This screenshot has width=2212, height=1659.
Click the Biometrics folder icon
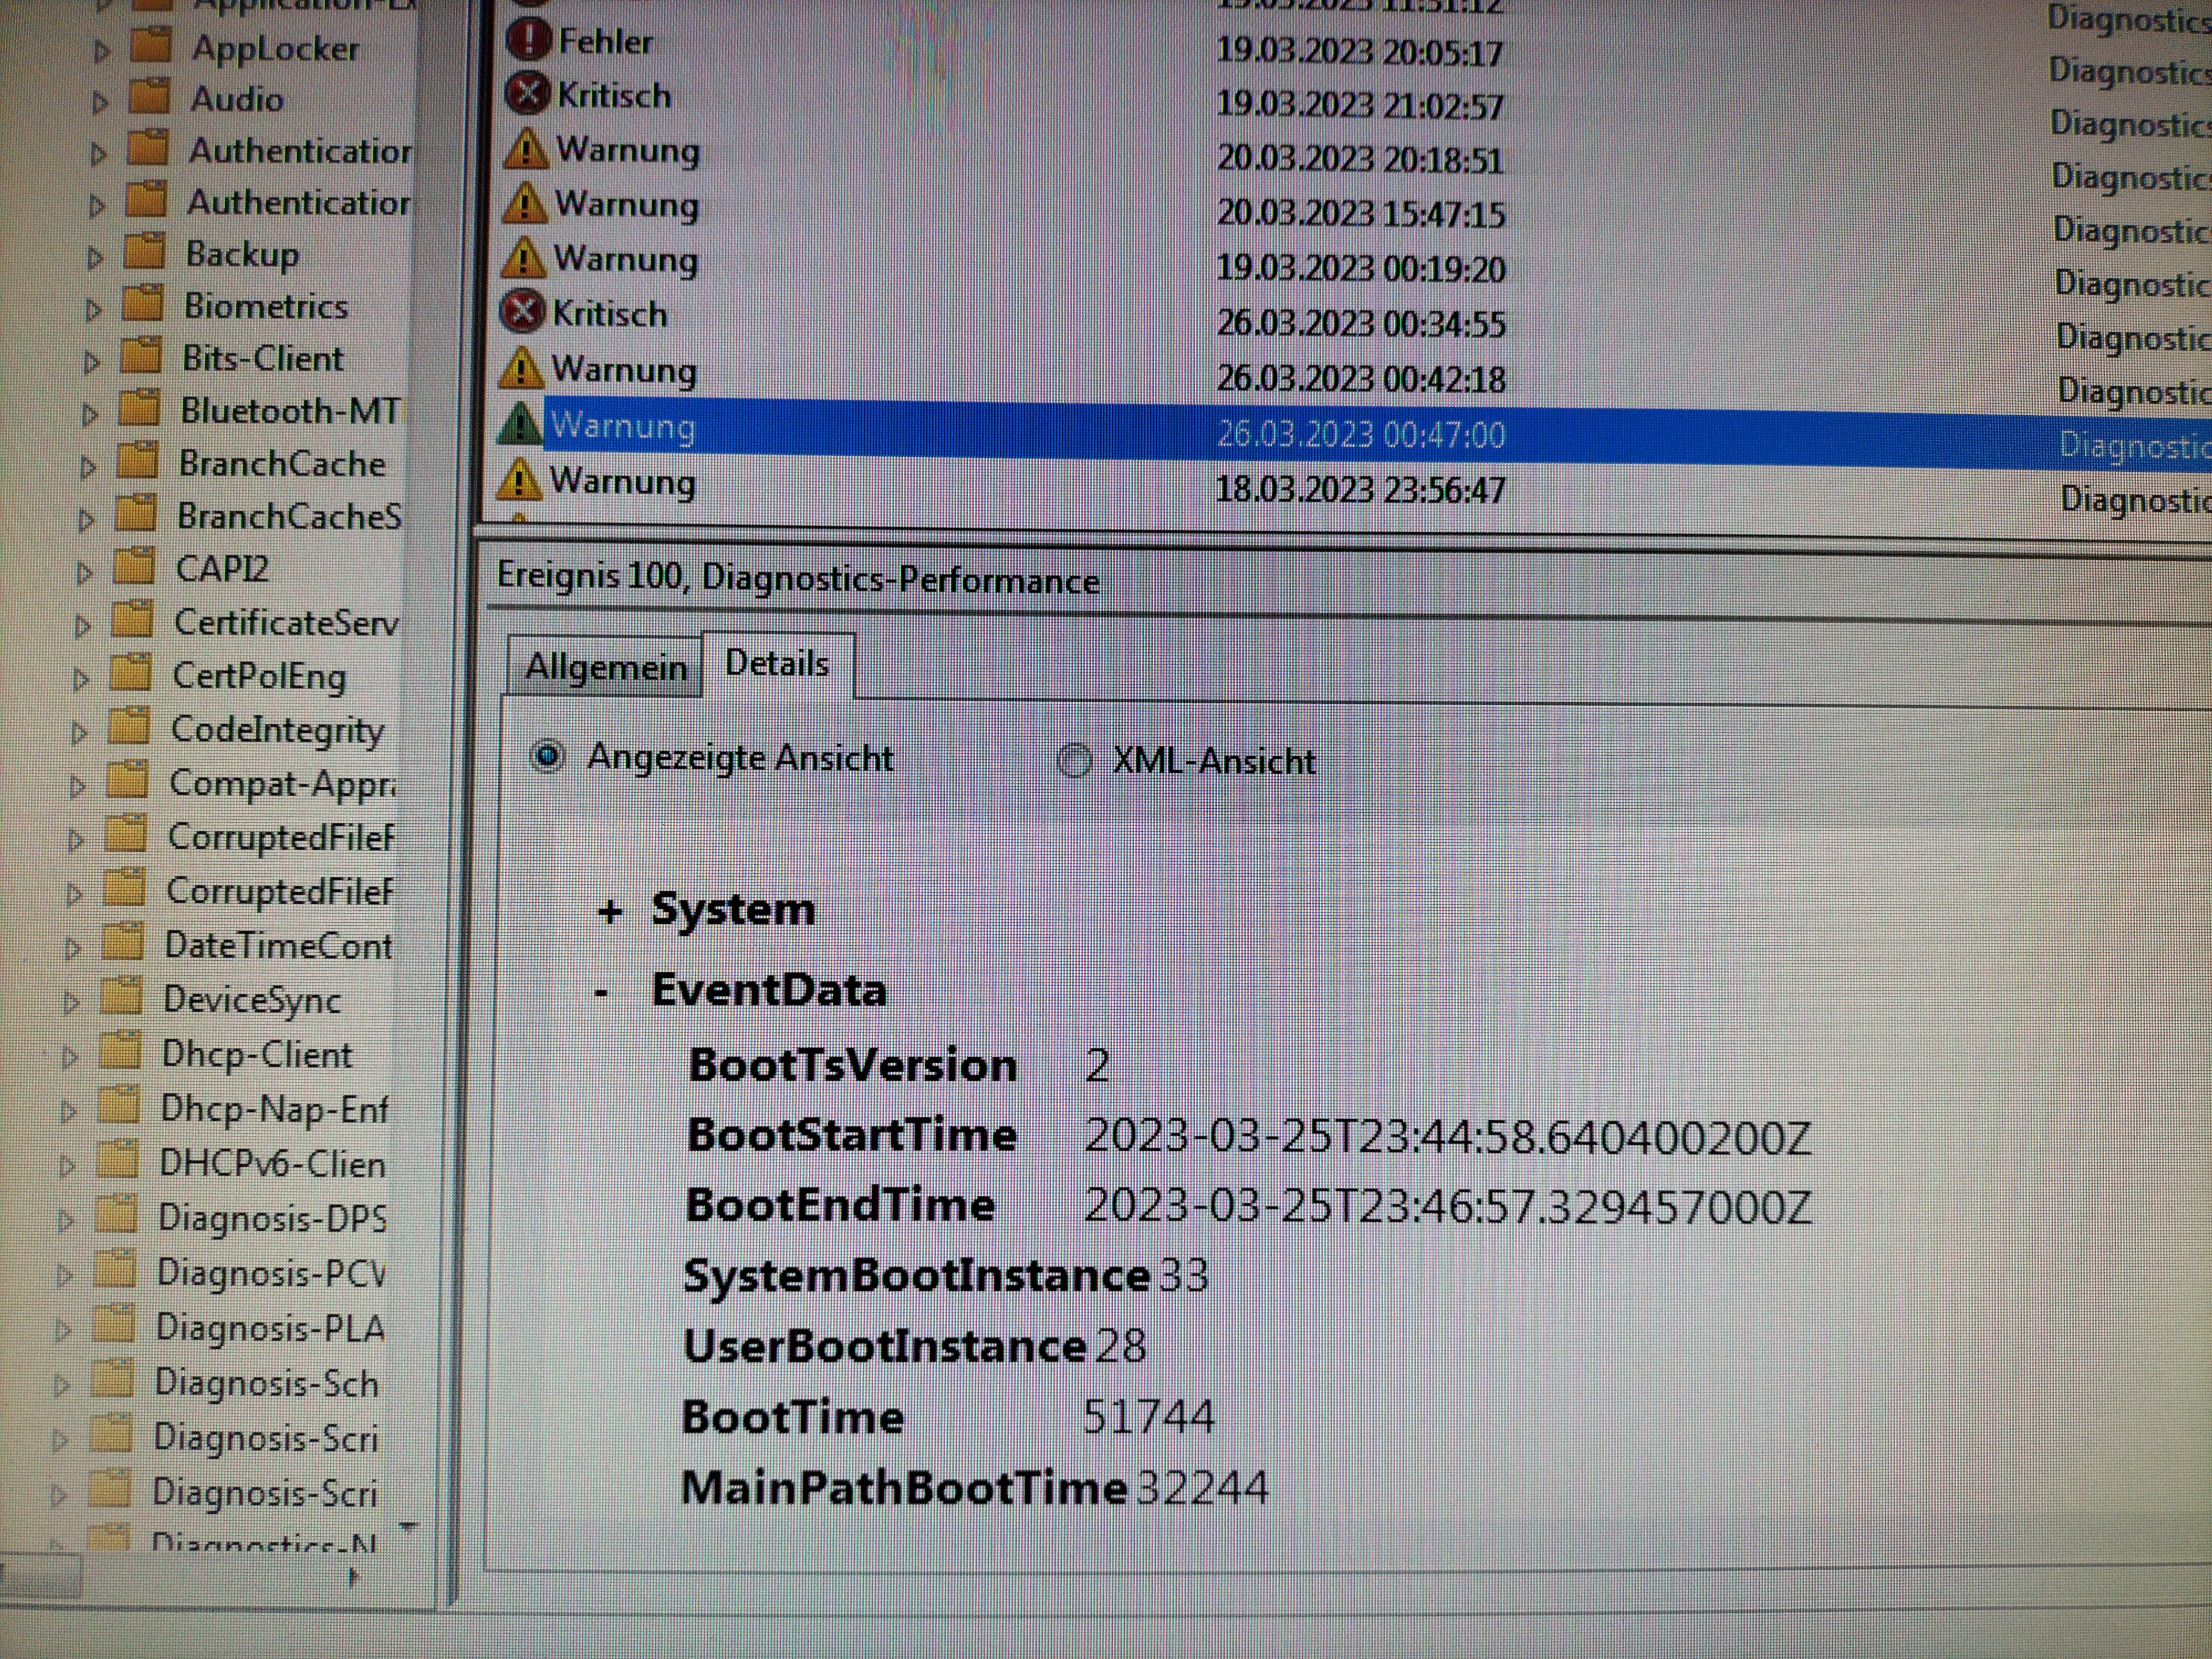(x=142, y=304)
